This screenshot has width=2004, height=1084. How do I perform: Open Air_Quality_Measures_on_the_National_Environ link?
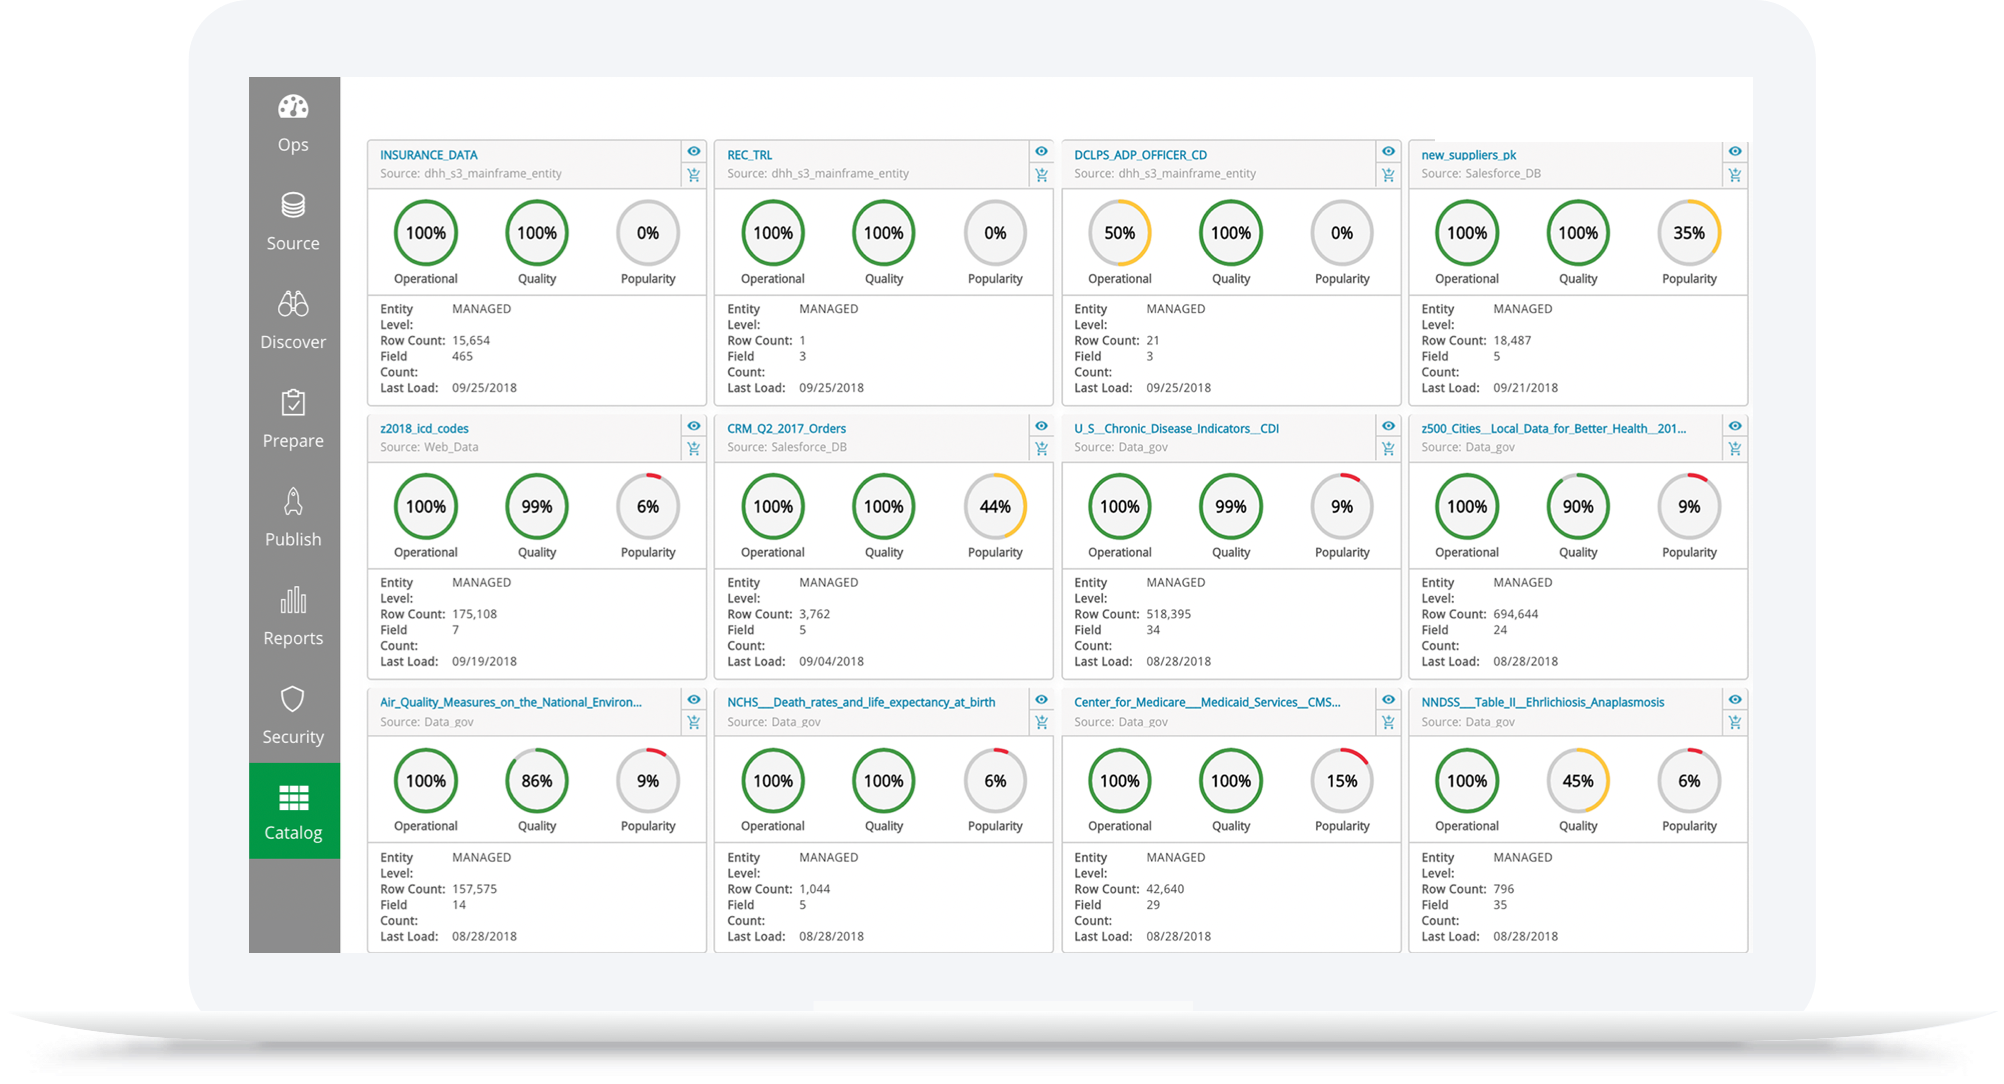click(511, 702)
